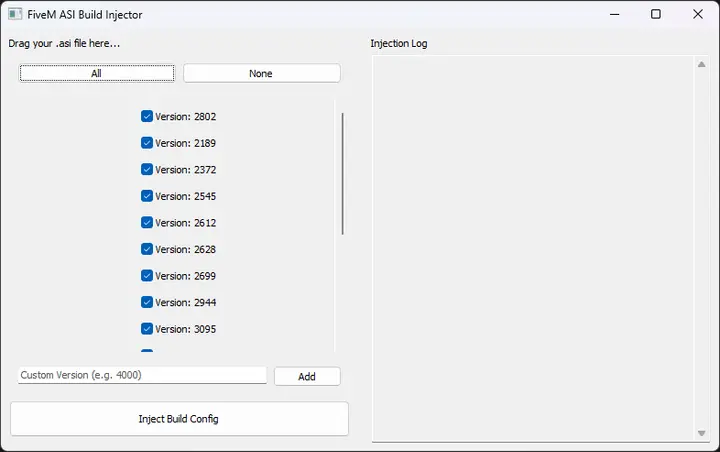Deselect the Version: 2699 checkbox

pos(146,276)
